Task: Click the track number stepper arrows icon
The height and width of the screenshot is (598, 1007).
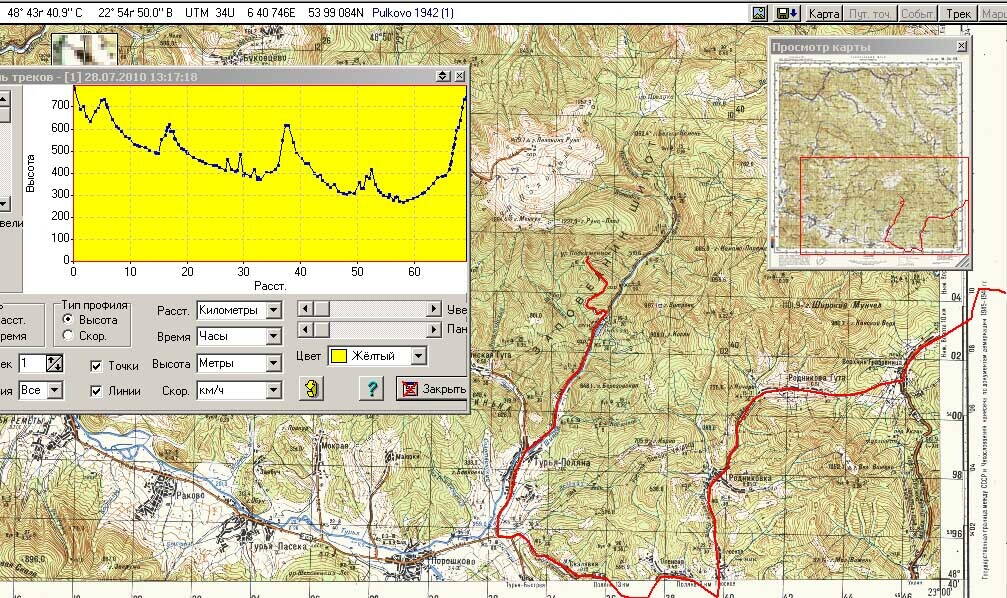Action: (54, 364)
